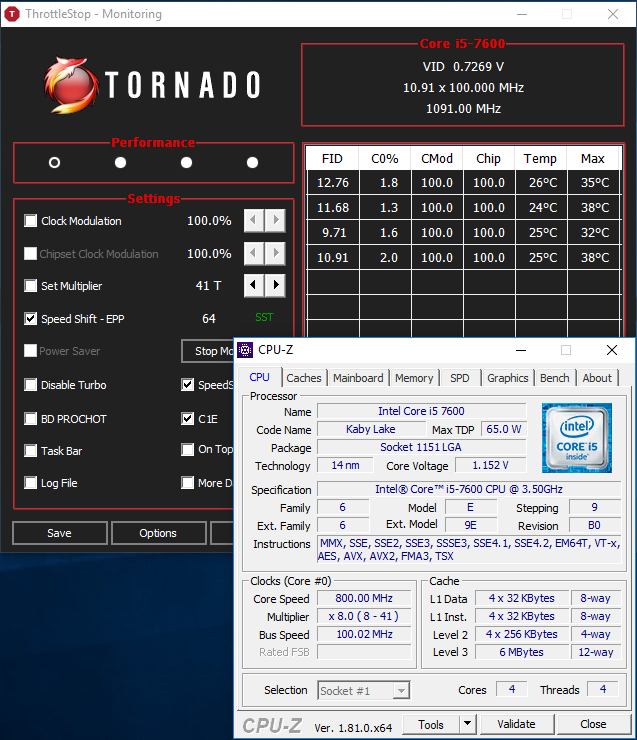637x740 pixels.
Task: Toggle the Chipset Clock Modulation checkbox
Action: (31, 254)
